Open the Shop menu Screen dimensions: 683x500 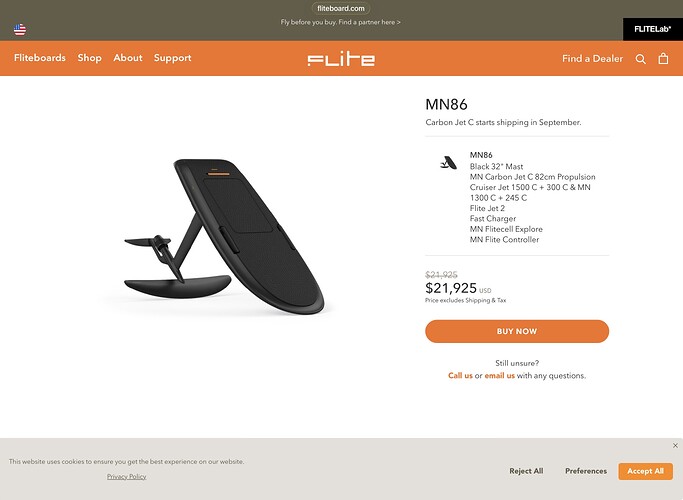pos(89,57)
